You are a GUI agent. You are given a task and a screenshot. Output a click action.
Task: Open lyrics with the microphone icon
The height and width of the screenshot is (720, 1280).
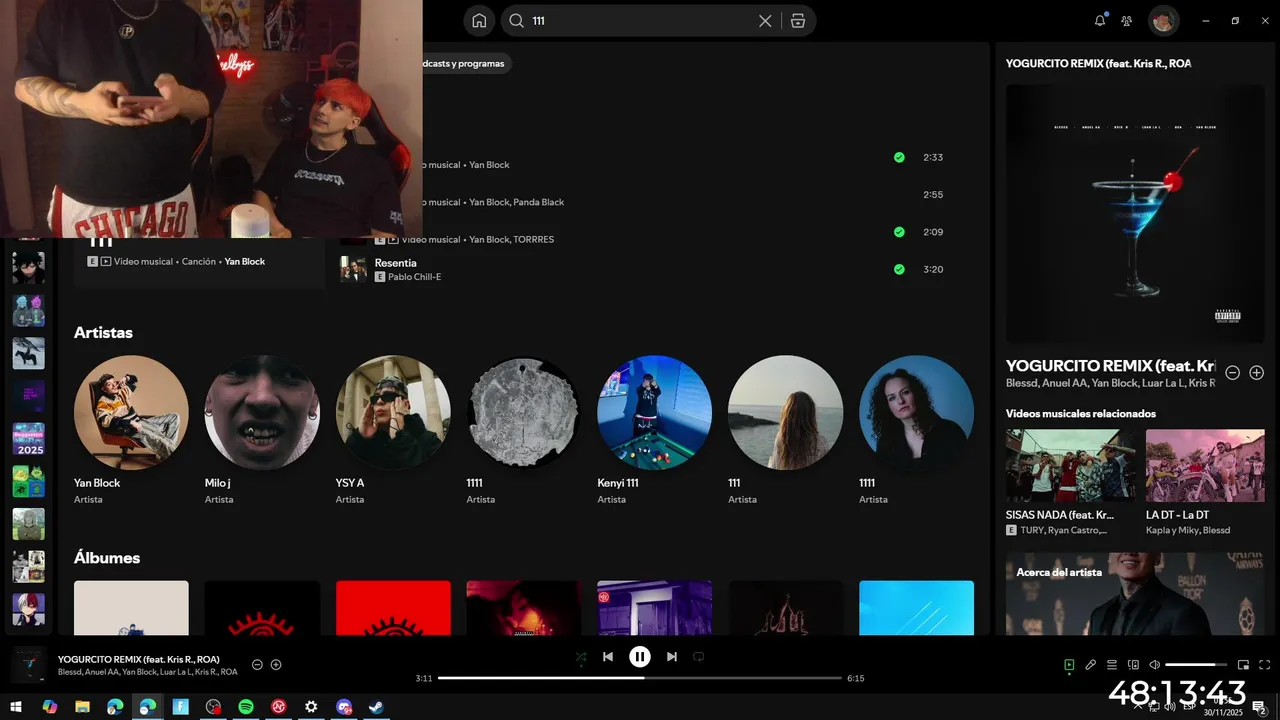click(1091, 665)
